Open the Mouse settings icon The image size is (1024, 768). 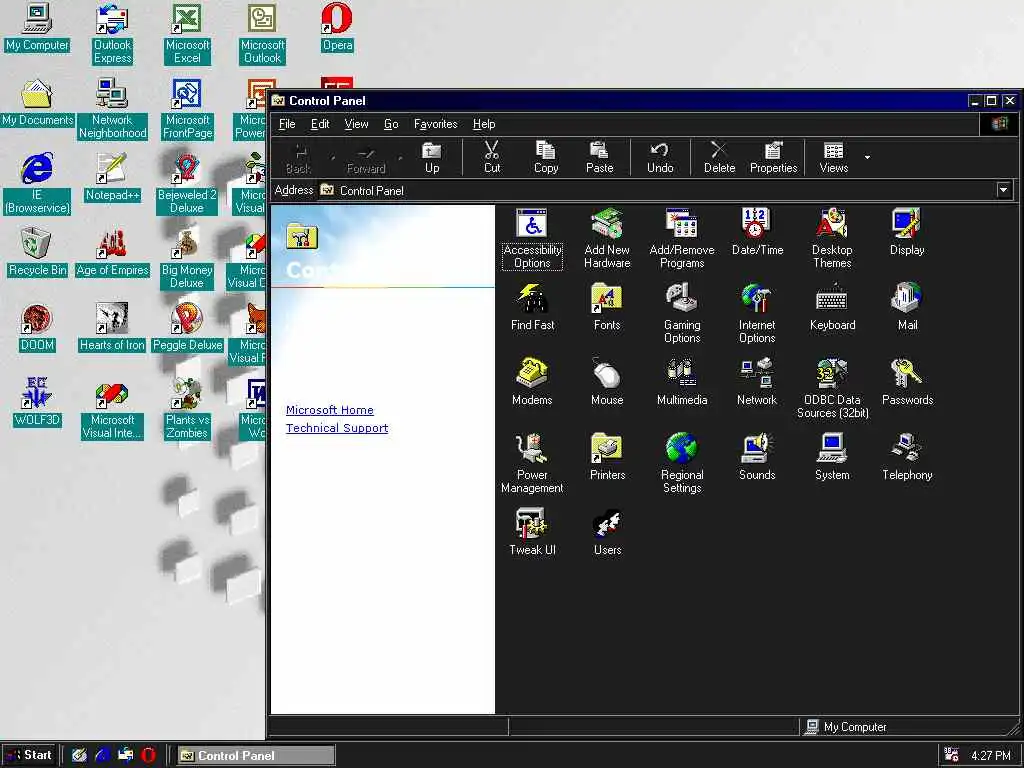(607, 382)
